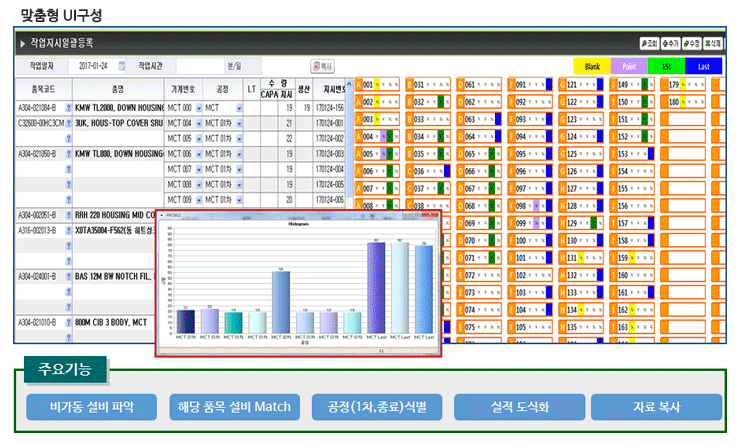The height and width of the screenshot is (446, 743).
Task: Select the blue Last legend swatch
Action: tap(704, 66)
